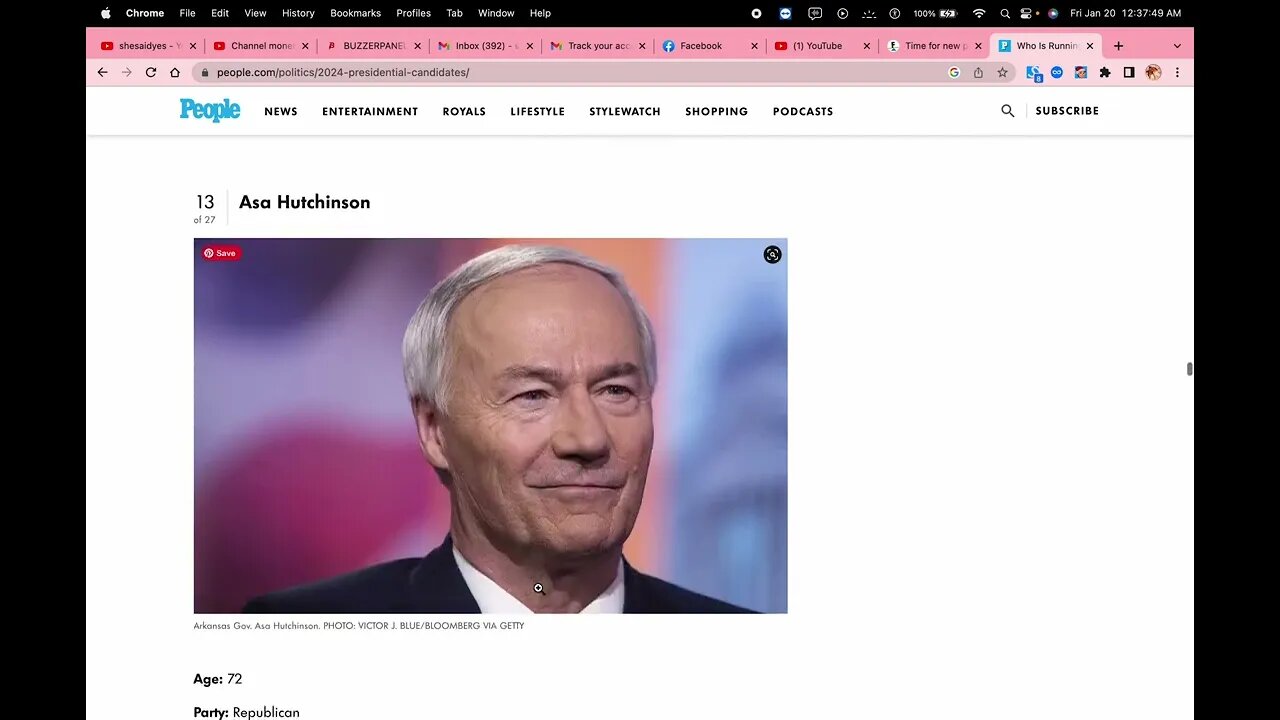Reload the current page
1280x720 pixels.
[x=151, y=72]
